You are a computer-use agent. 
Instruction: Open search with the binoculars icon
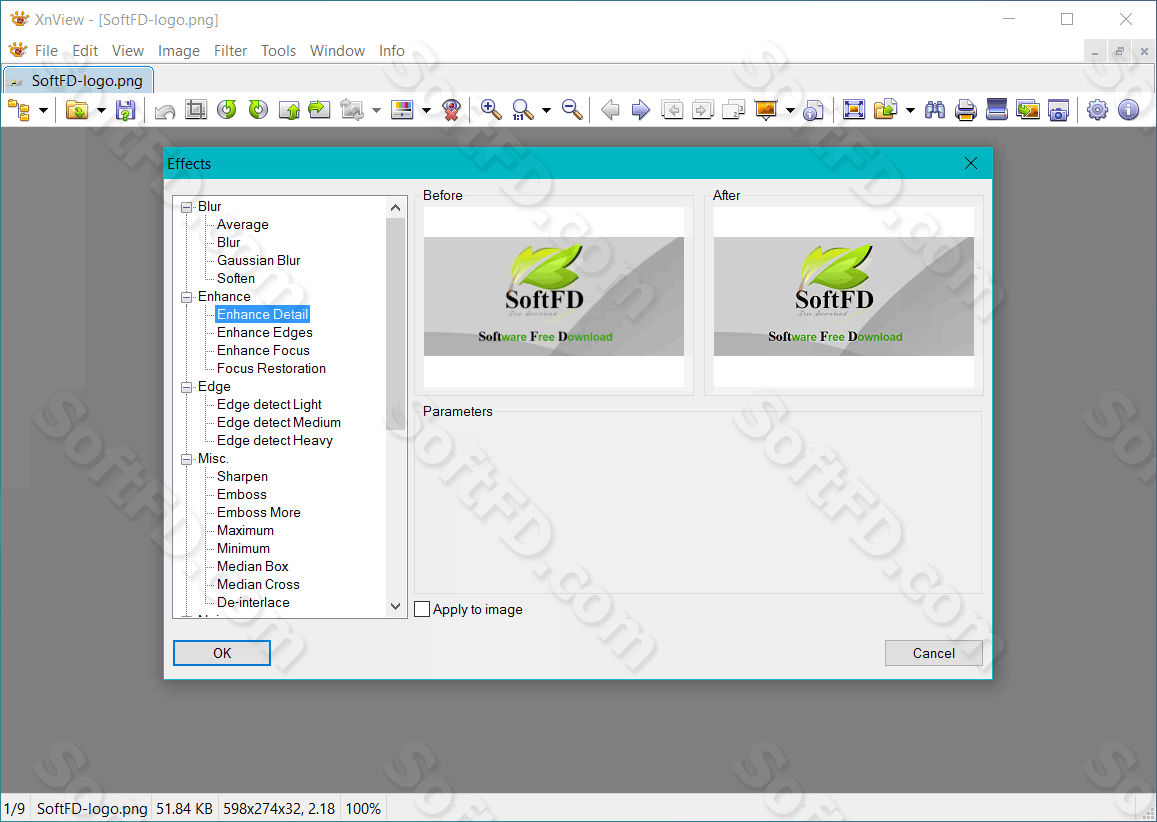click(935, 110)
